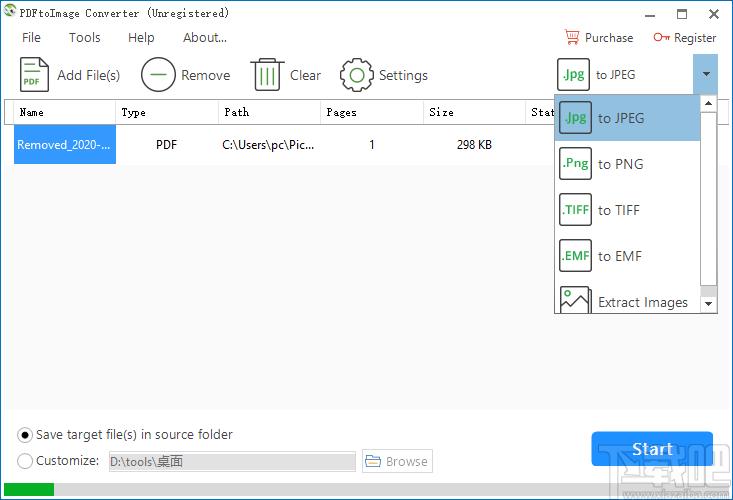Click the .EMF format icon
733x500 pixels.
tap(575, 256)
